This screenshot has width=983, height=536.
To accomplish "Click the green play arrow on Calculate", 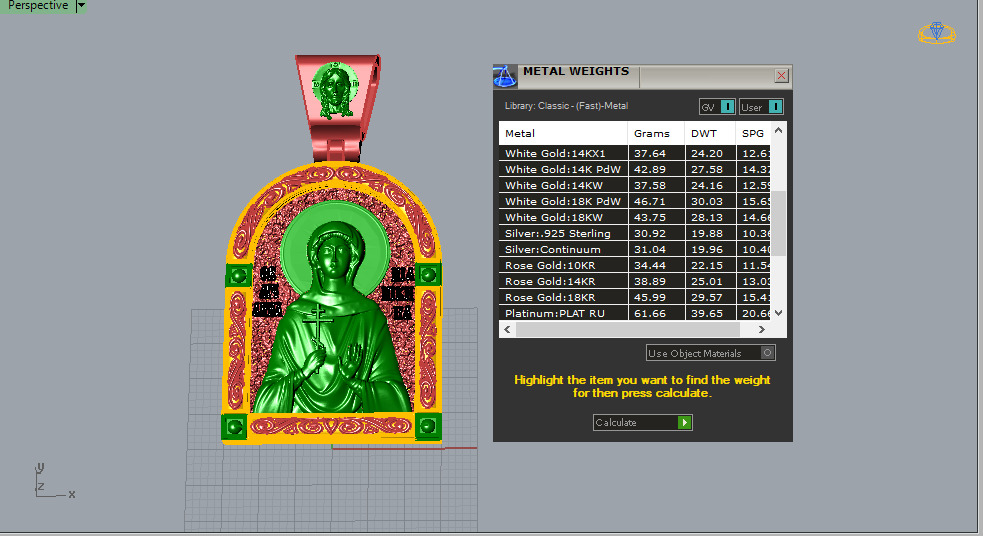I will point(685,423).
